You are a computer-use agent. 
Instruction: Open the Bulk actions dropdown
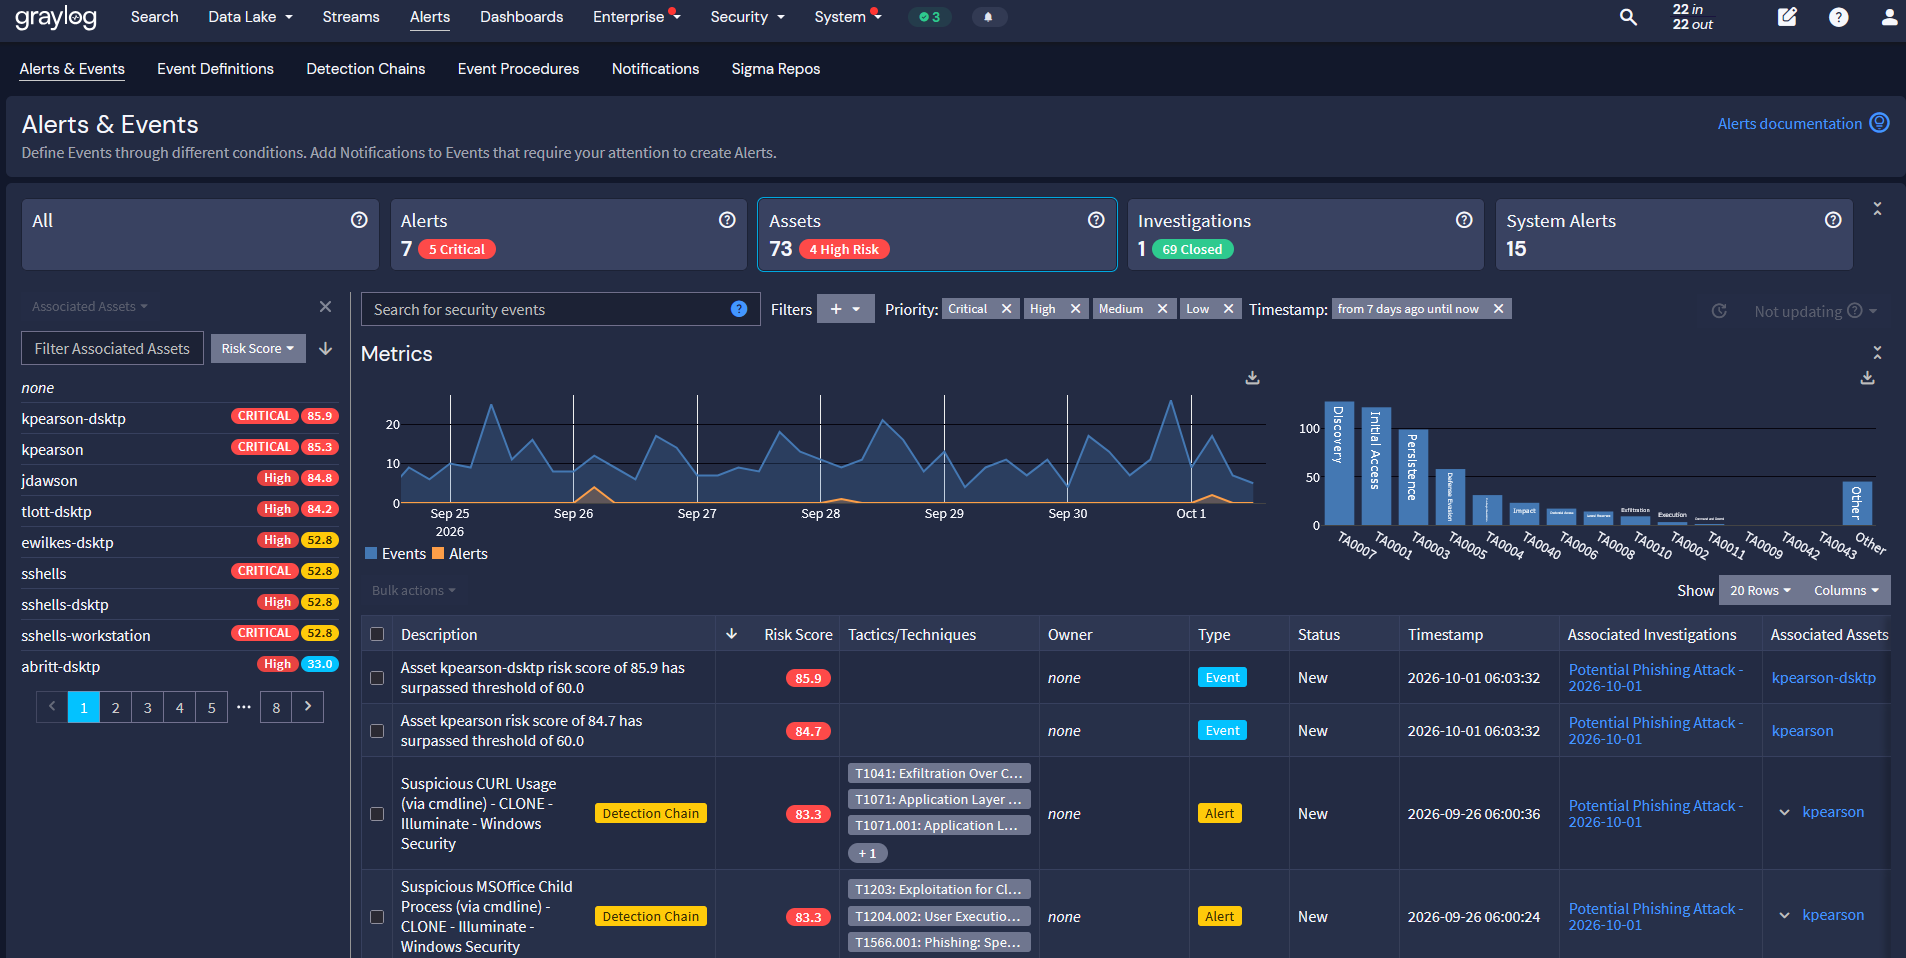[x=413, y=590]
